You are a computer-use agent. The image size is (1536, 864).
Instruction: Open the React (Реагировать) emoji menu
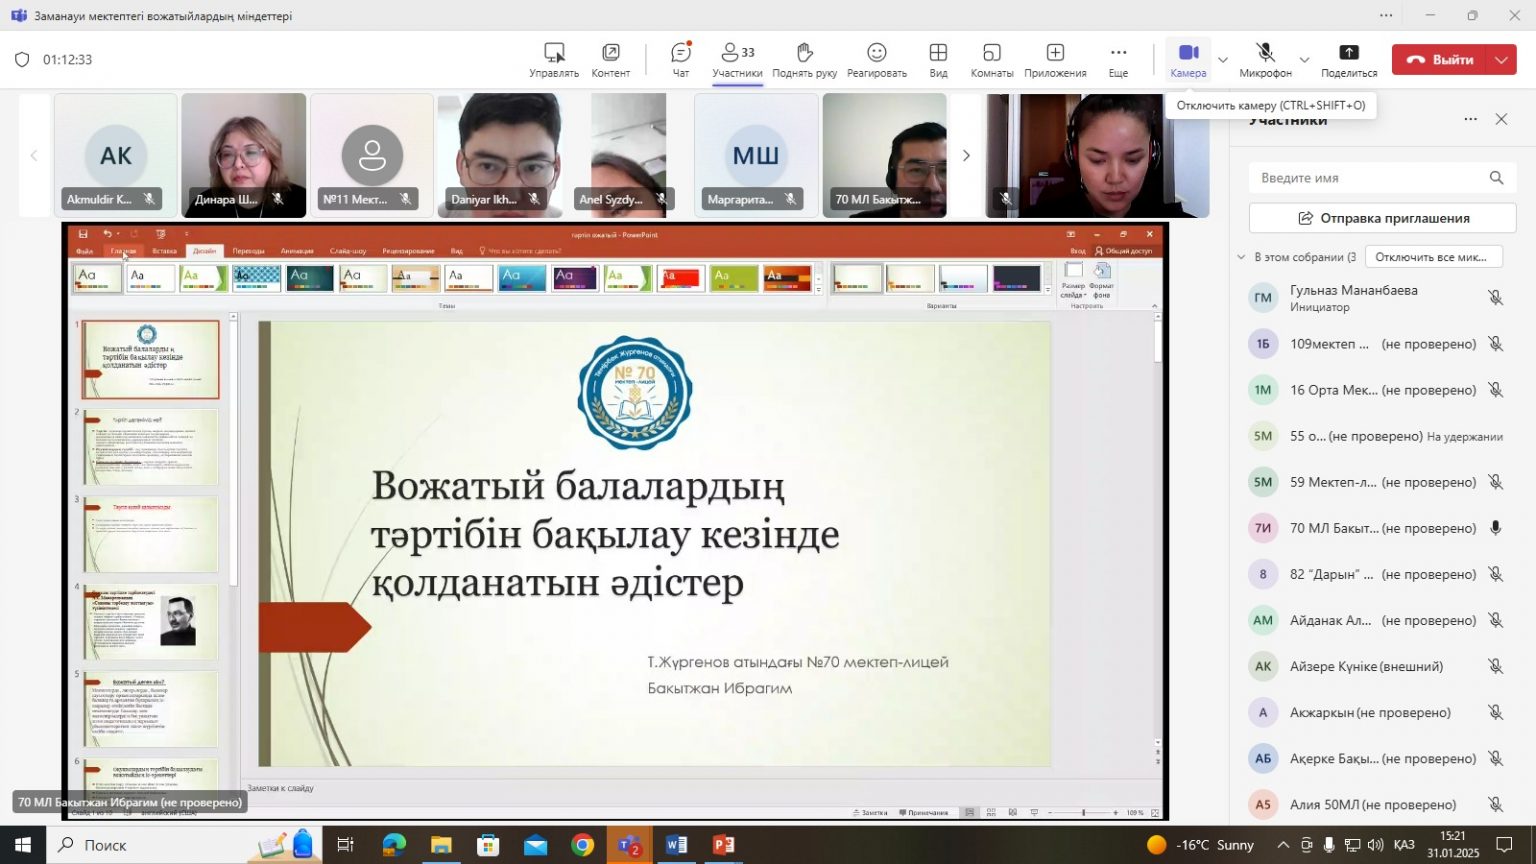click(876, 59)
